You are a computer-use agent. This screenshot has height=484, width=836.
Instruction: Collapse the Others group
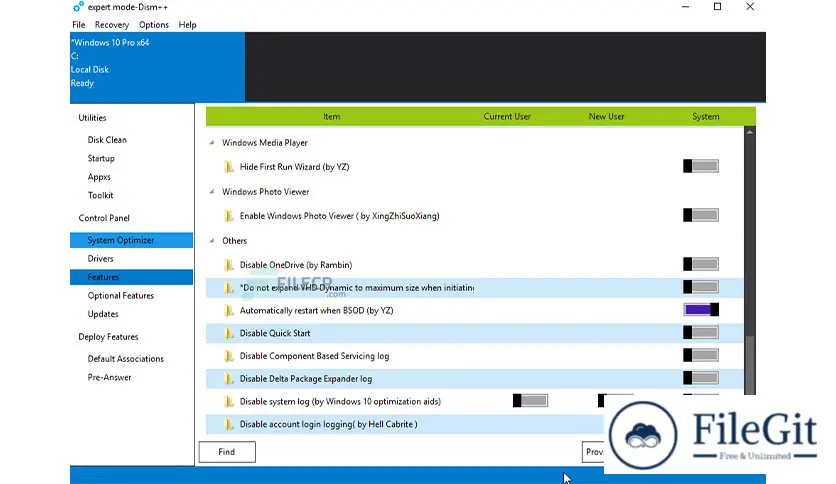[212, 241]
